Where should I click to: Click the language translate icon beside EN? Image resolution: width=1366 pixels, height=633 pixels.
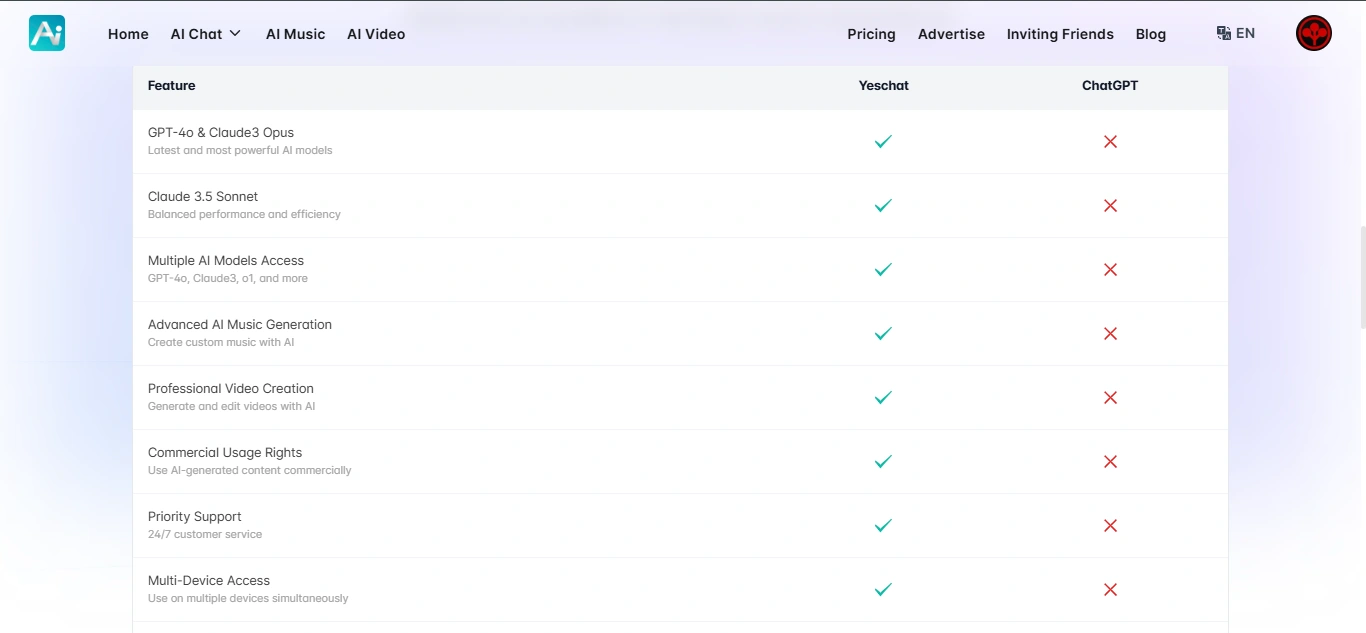click(1223, 33)
